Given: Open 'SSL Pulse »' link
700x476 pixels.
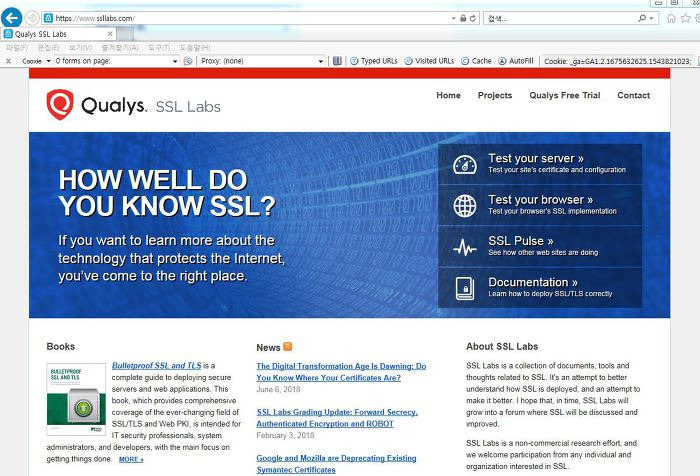Looking at the screenshot, I should [x=521, y=241].
